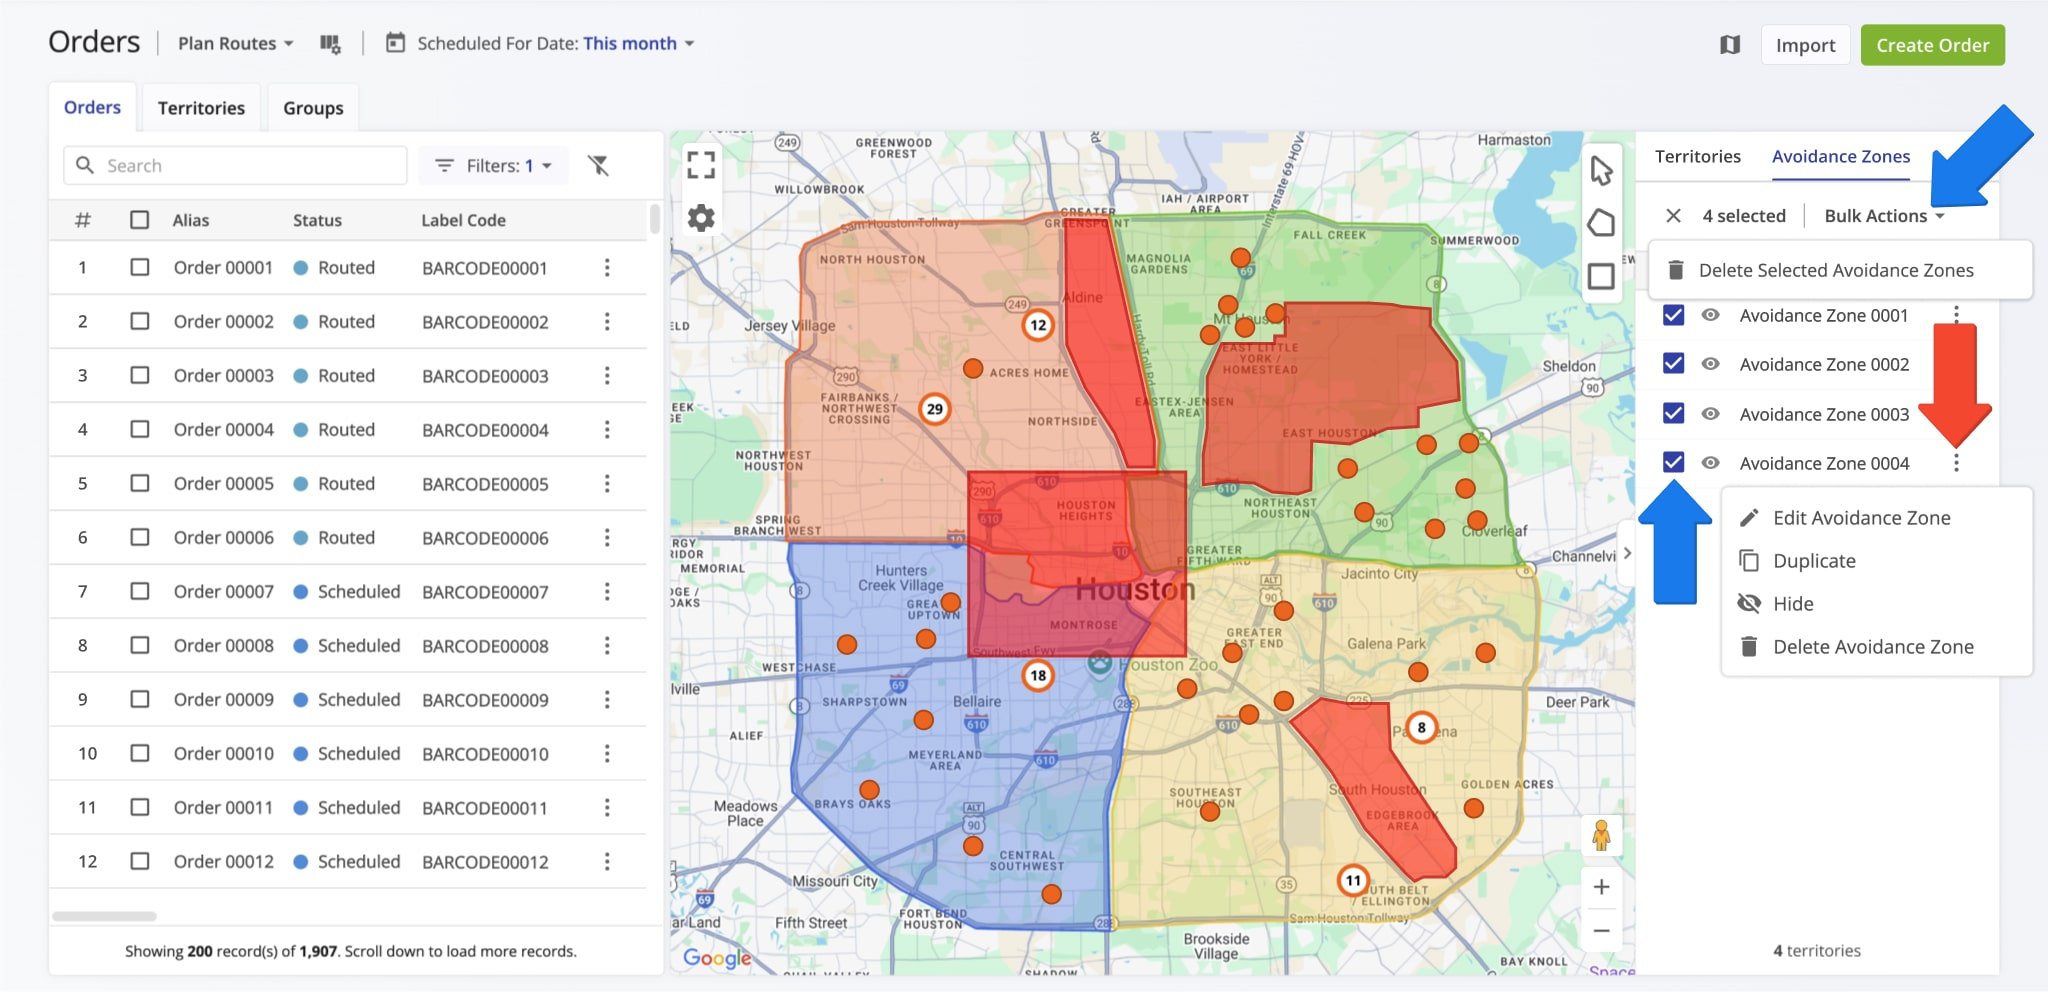Toggle map fullscreen mode icon
This screenshot has width=2049, height=992.
tap(701, 165)
